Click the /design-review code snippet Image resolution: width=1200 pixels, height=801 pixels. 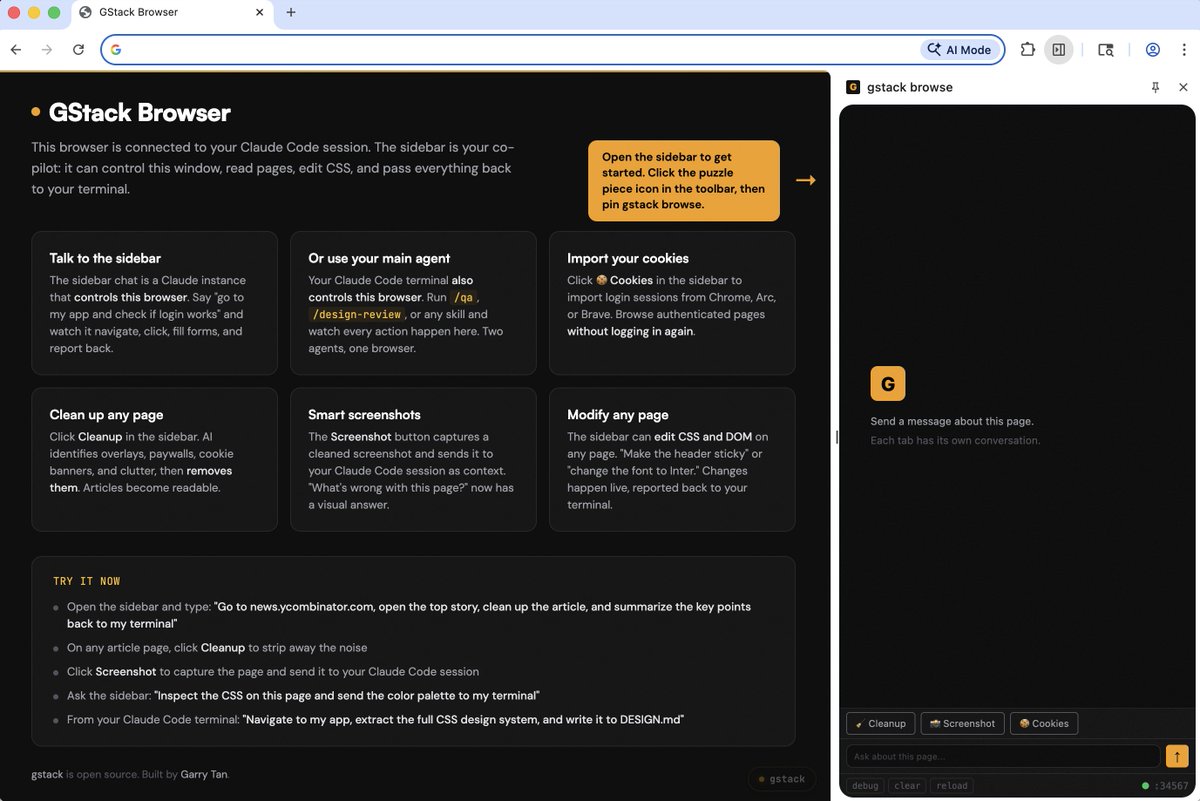pos(355,315)
